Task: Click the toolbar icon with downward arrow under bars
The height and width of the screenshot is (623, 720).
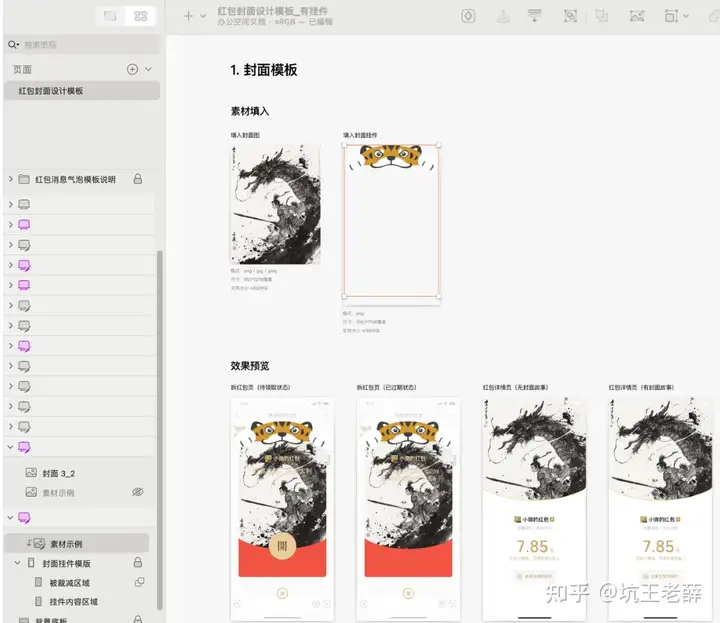Action: pyautogui.click(x=534, y=16)
